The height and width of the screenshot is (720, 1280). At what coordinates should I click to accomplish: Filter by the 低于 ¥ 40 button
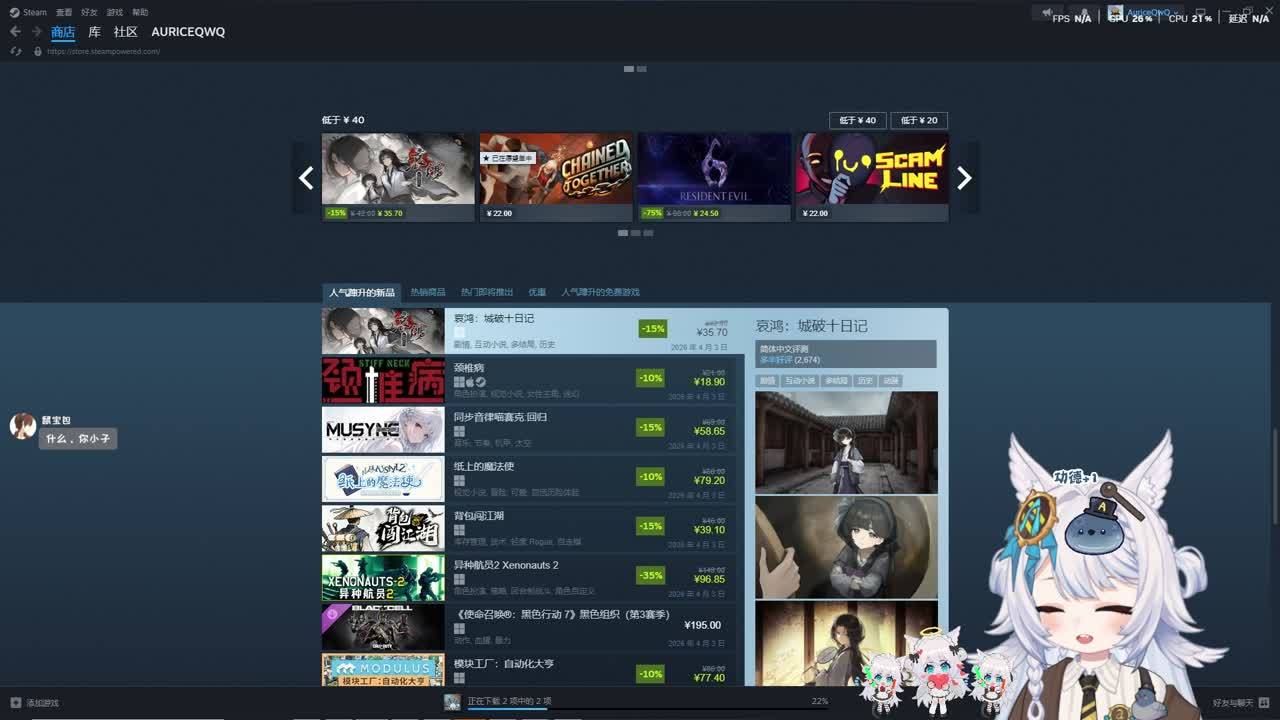pos(858,120)
